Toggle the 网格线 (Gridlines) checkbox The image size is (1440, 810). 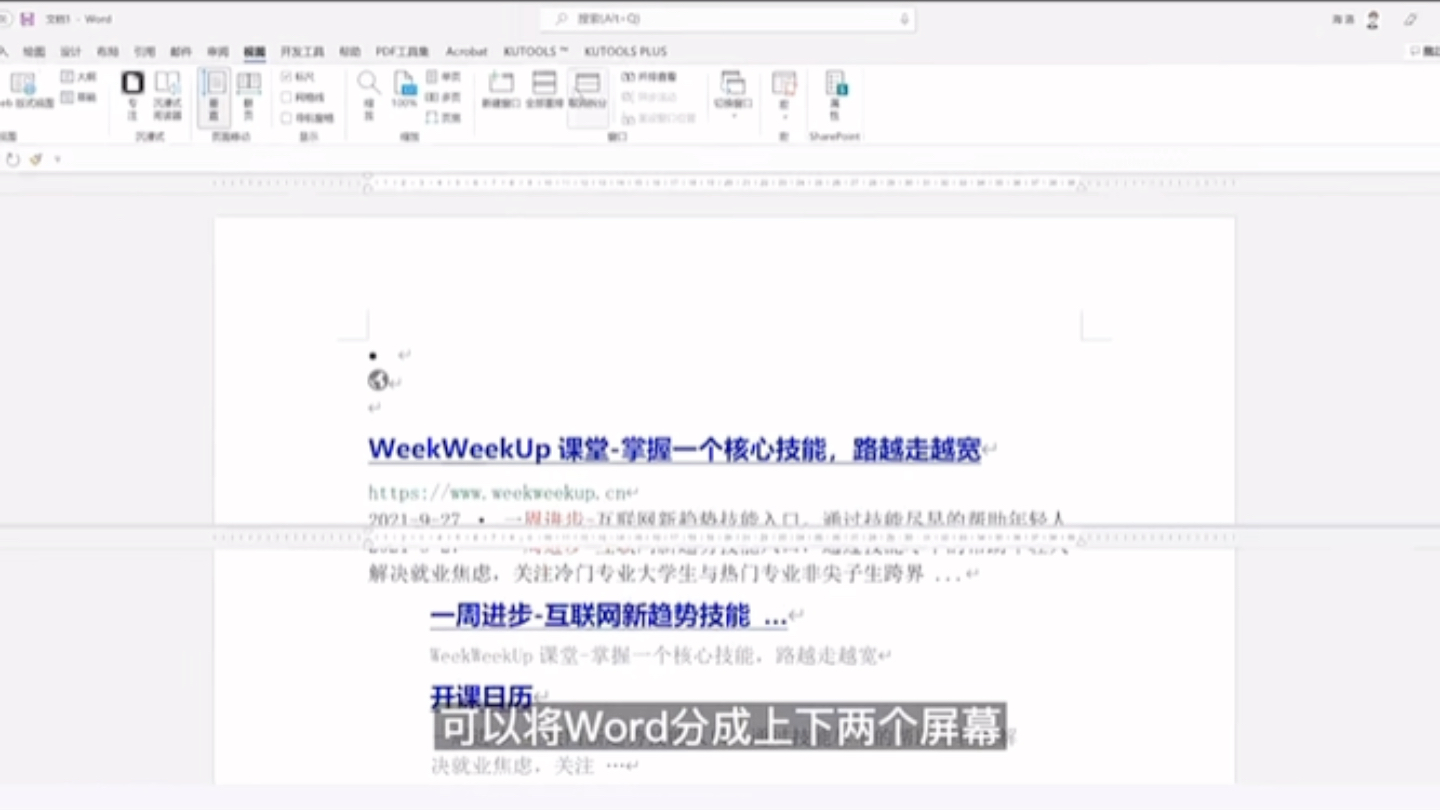(303, 97)
